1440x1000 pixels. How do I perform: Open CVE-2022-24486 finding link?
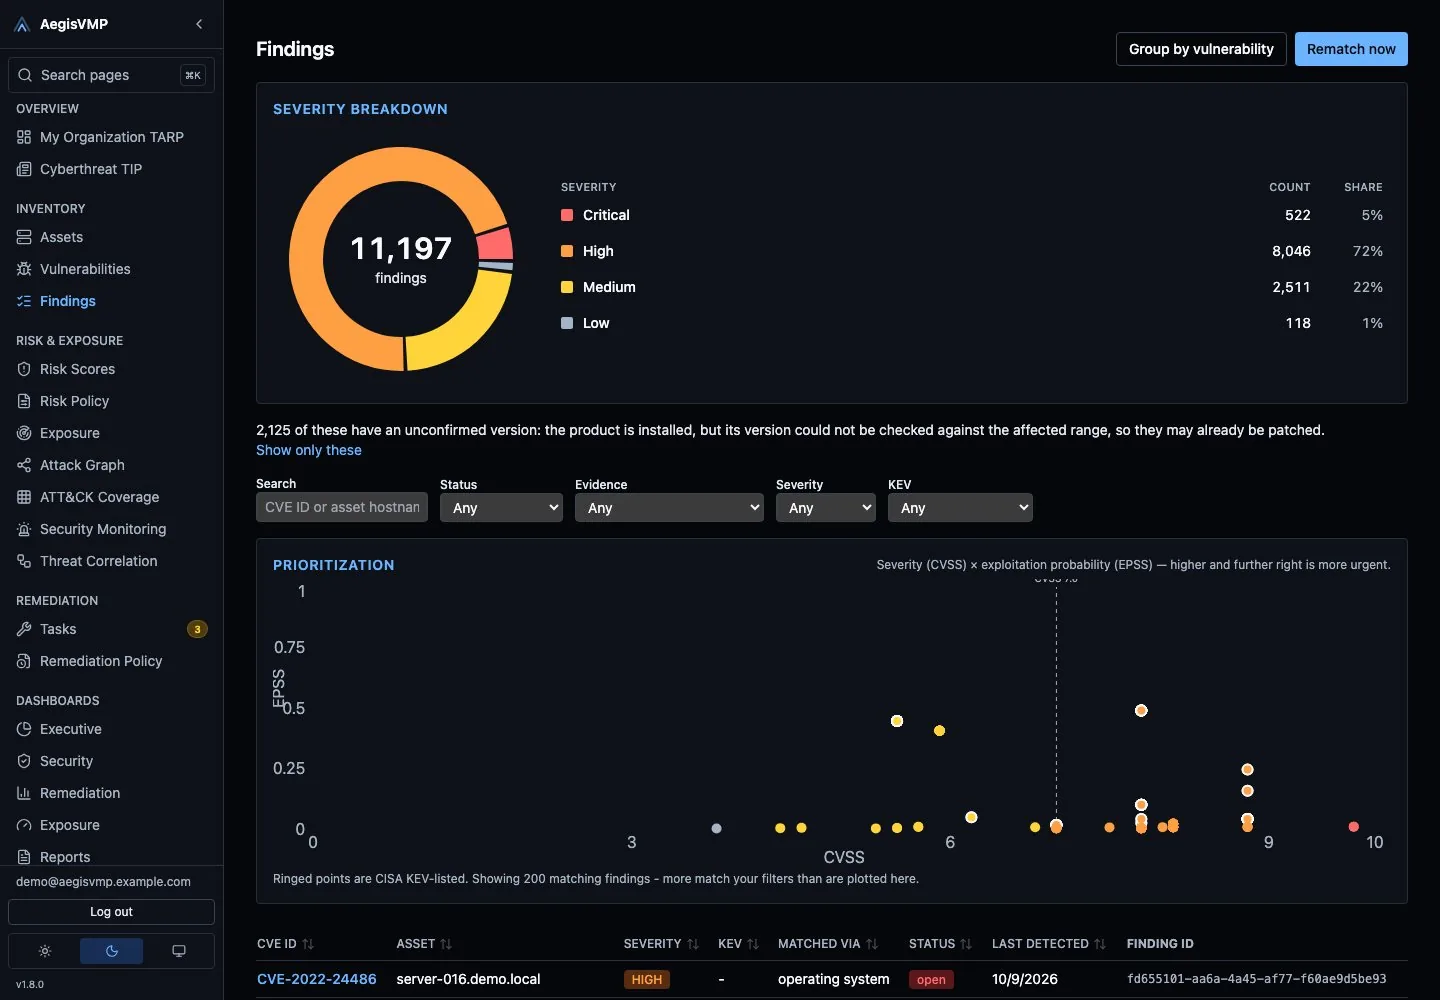point(317,979)
